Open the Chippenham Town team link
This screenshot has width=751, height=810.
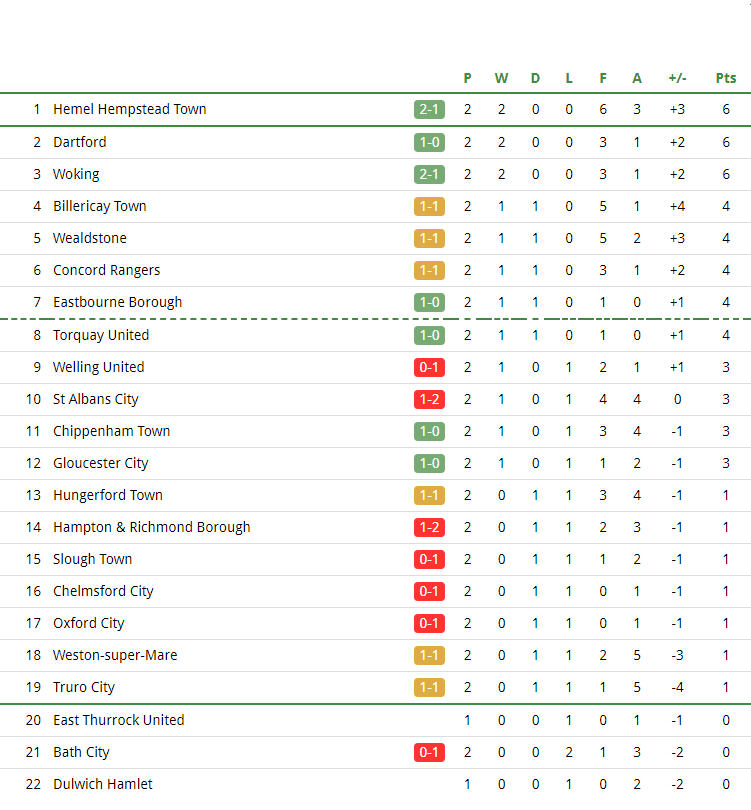(112, 431)
